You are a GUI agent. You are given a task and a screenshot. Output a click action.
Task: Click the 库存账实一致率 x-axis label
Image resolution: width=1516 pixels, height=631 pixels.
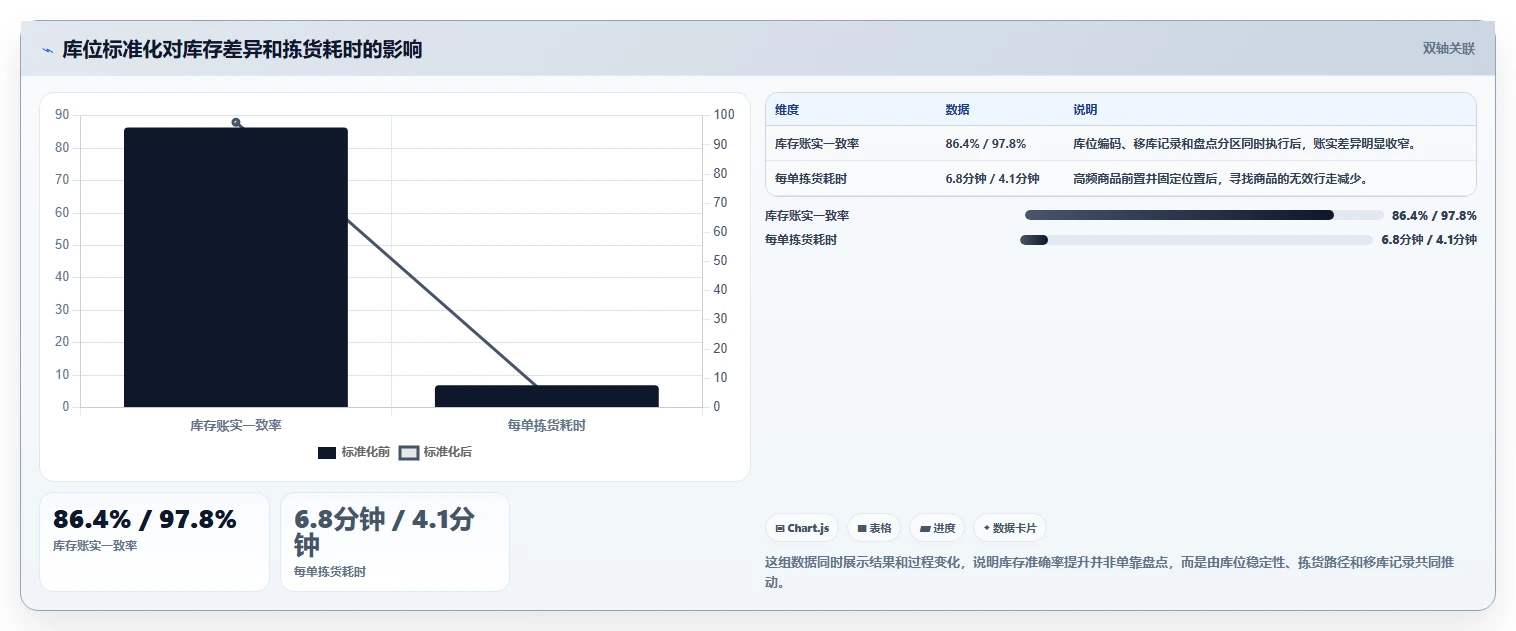(x=236, y=426)
